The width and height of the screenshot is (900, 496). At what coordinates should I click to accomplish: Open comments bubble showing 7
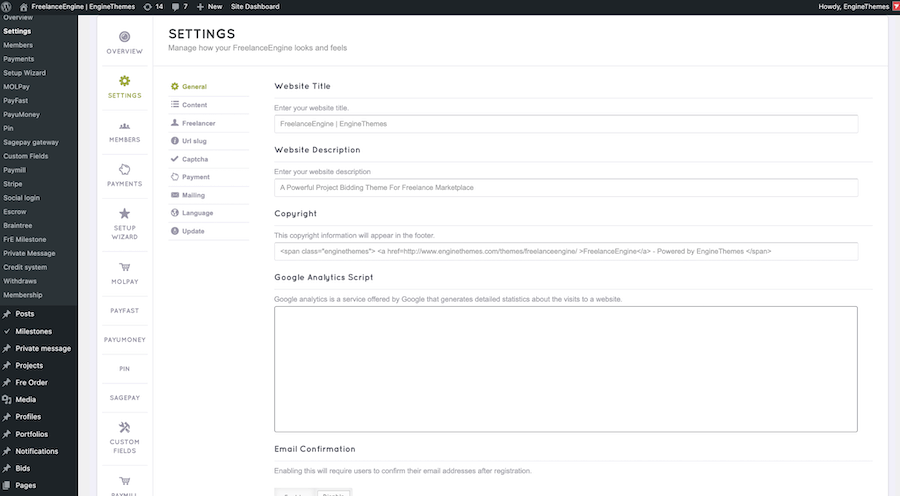tap(180, 7)
